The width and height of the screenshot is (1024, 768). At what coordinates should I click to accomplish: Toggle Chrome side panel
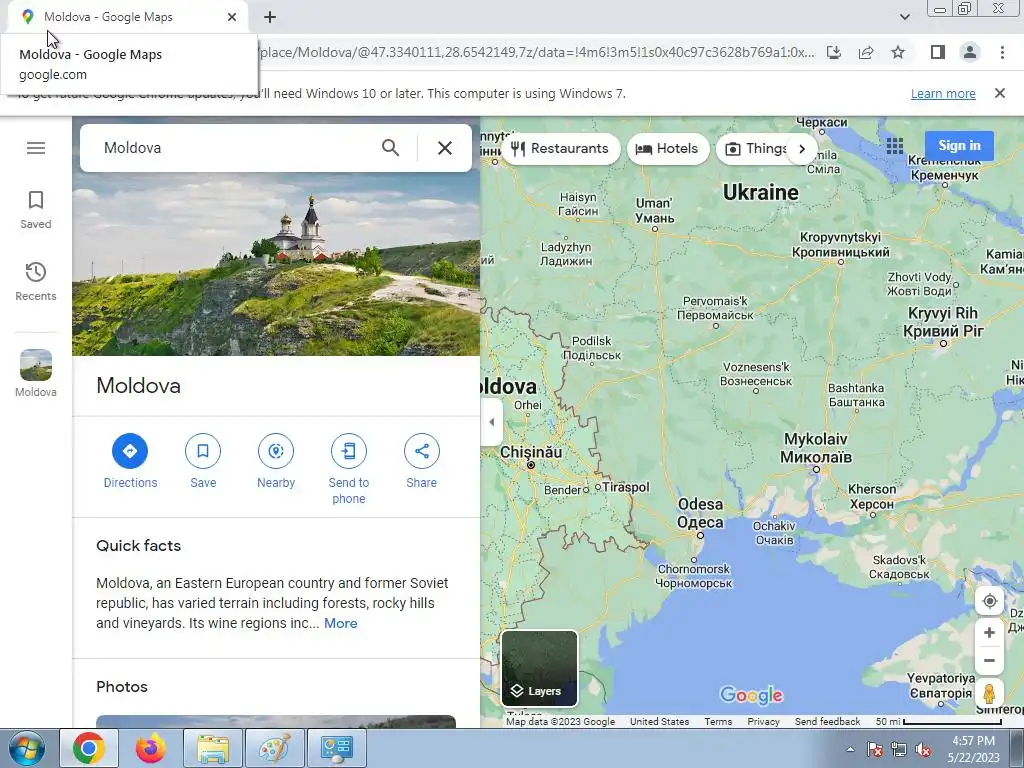[x=938, y=52]
